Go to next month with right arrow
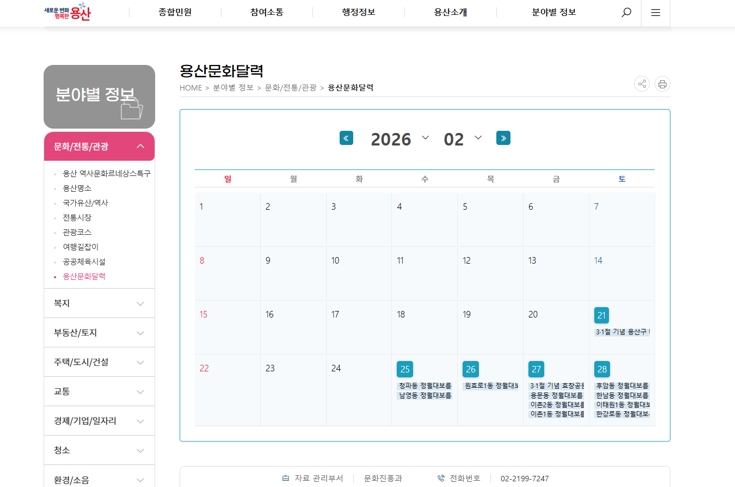 [503, 138]
